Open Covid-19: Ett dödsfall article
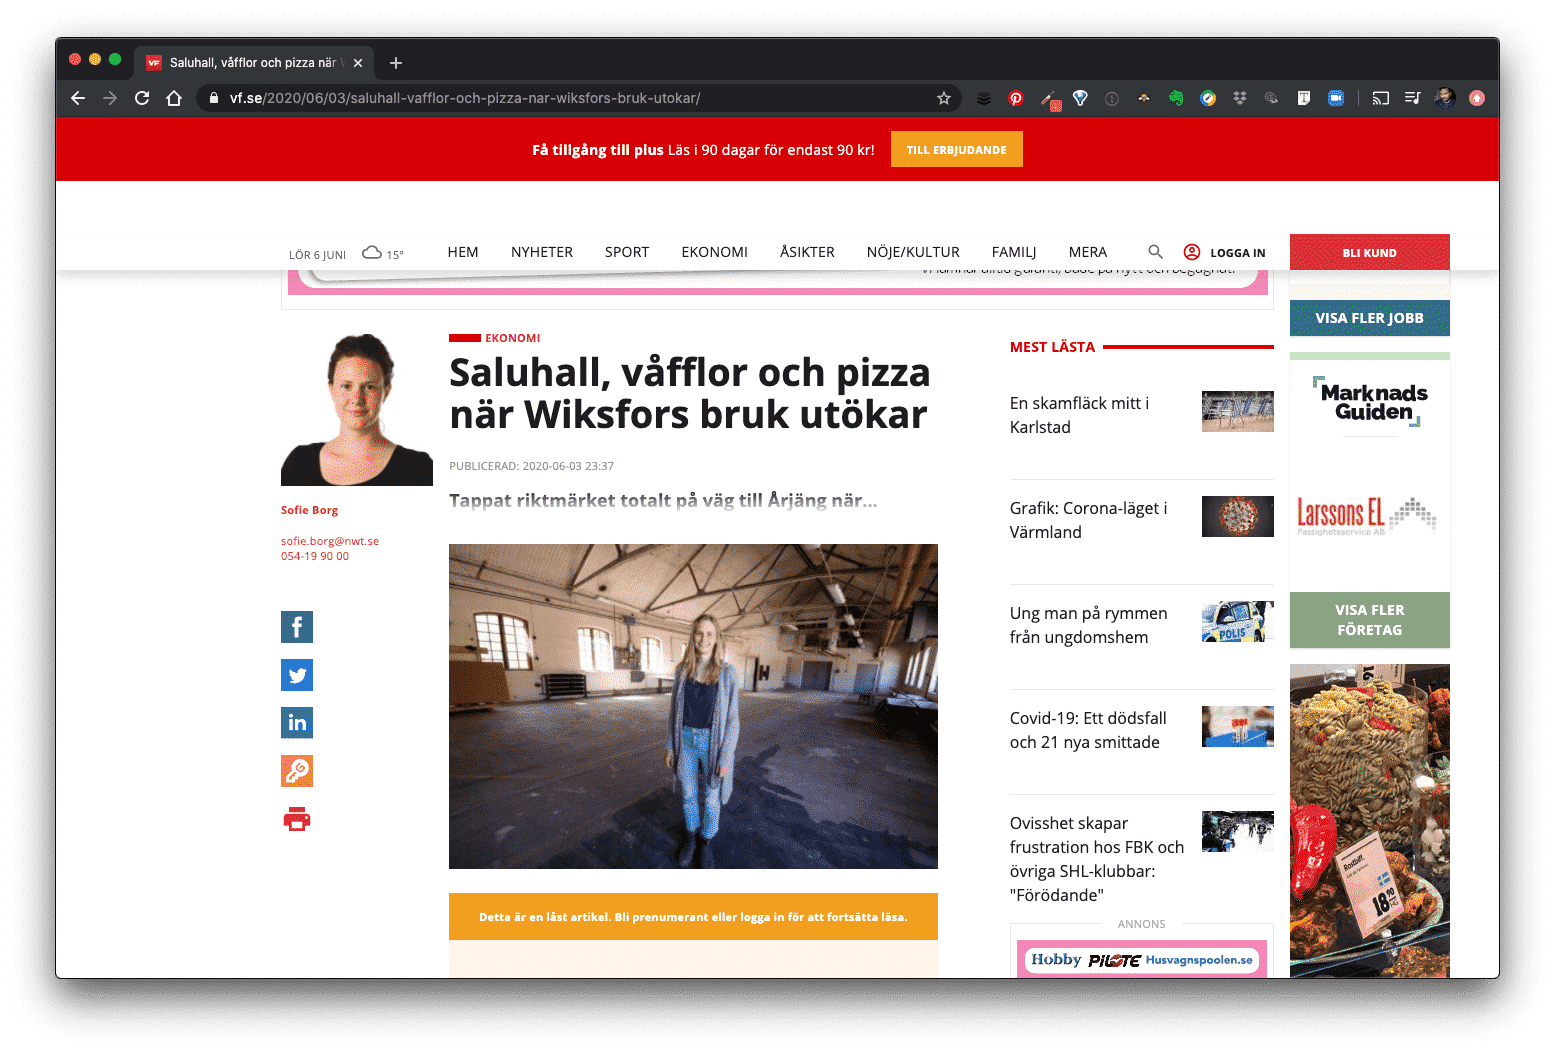The image size is (1555, 1052). 1088,730
